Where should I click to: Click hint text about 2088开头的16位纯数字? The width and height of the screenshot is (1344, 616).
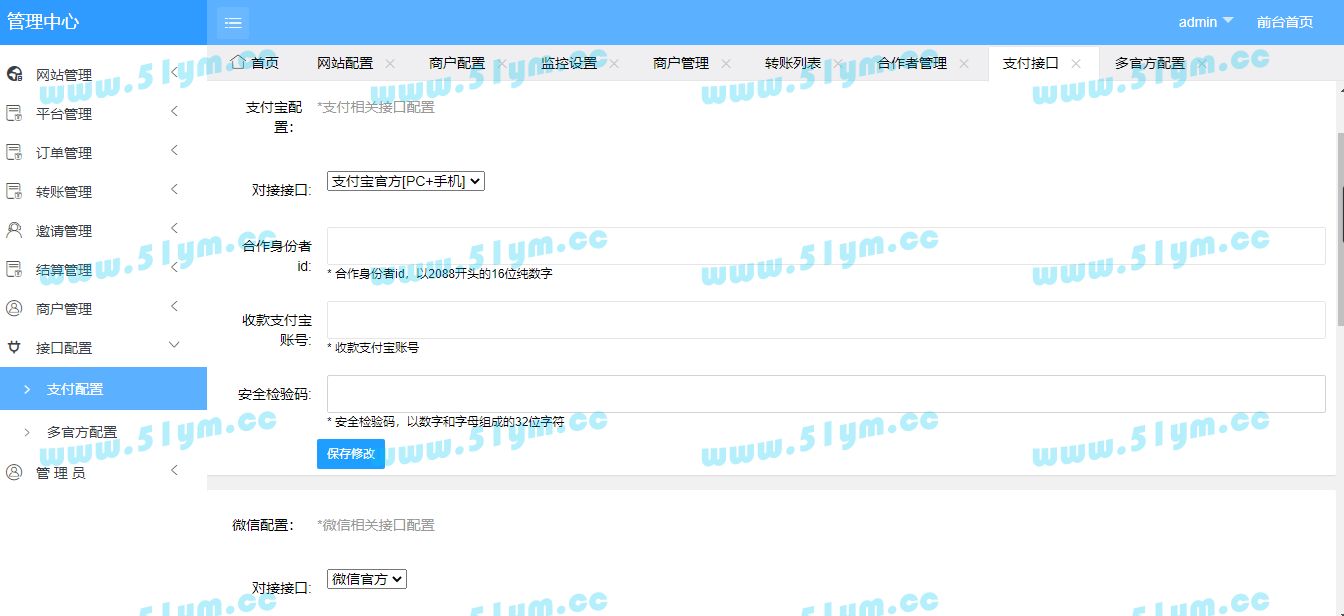(440, 273)
